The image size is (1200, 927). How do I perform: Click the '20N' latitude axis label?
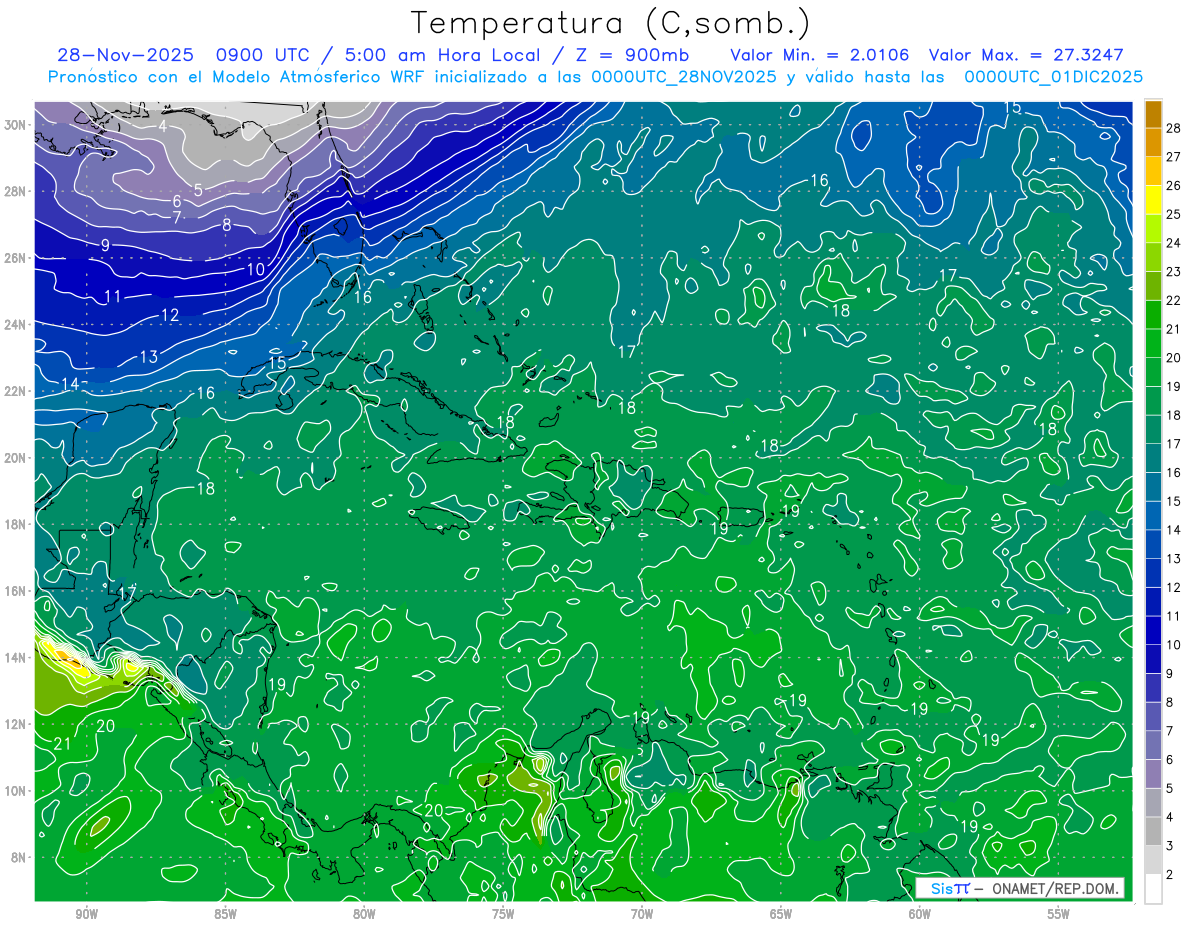tap(16, 457)
